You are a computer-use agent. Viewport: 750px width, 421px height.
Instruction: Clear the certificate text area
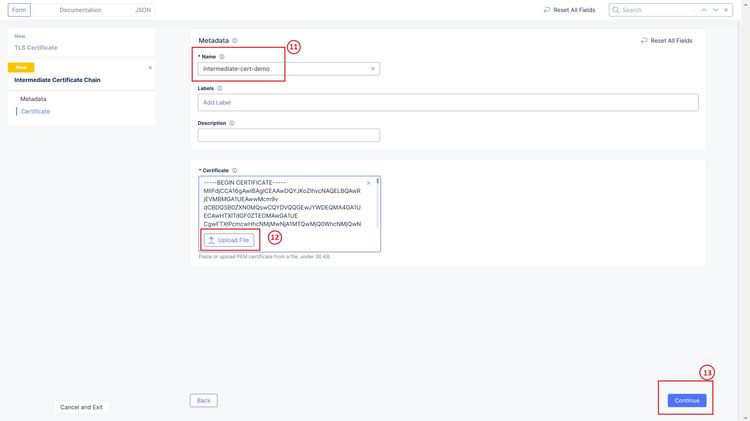(368, 183)
